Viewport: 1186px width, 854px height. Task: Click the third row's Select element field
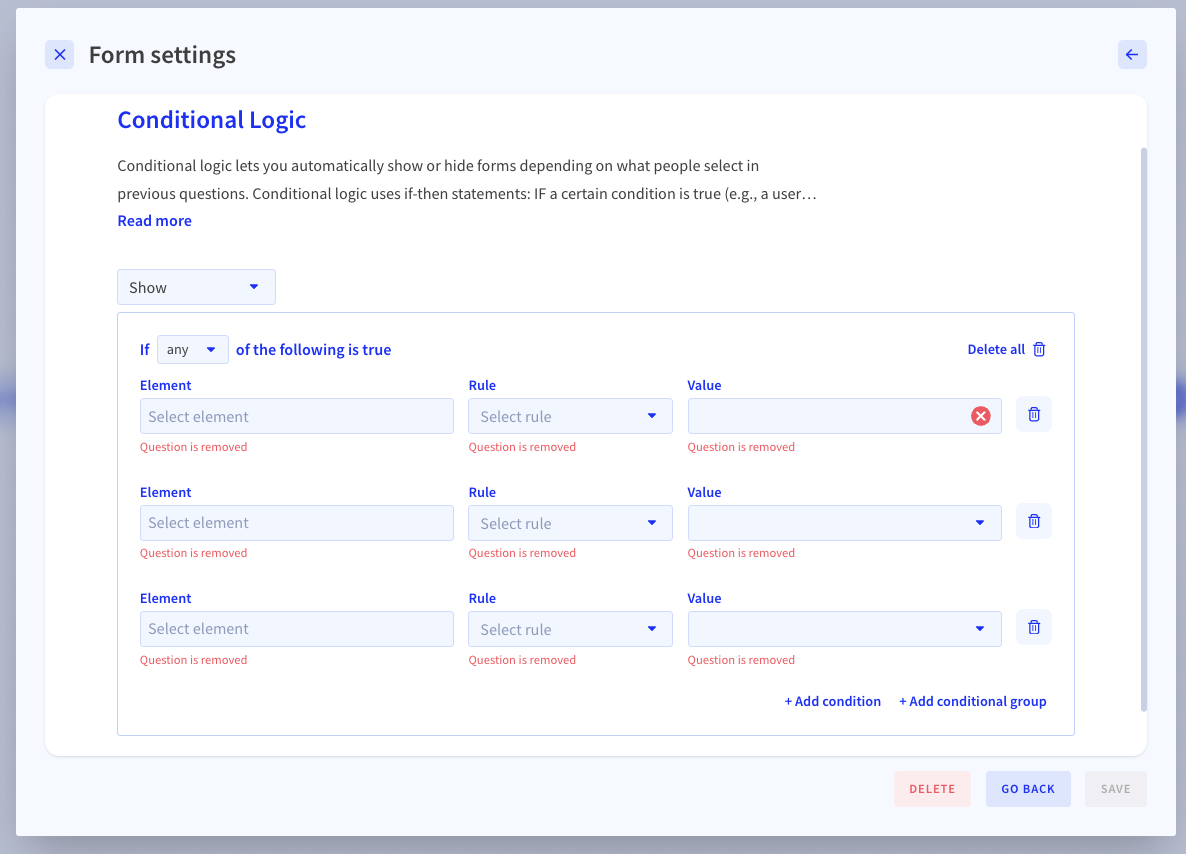pos(296,629)
